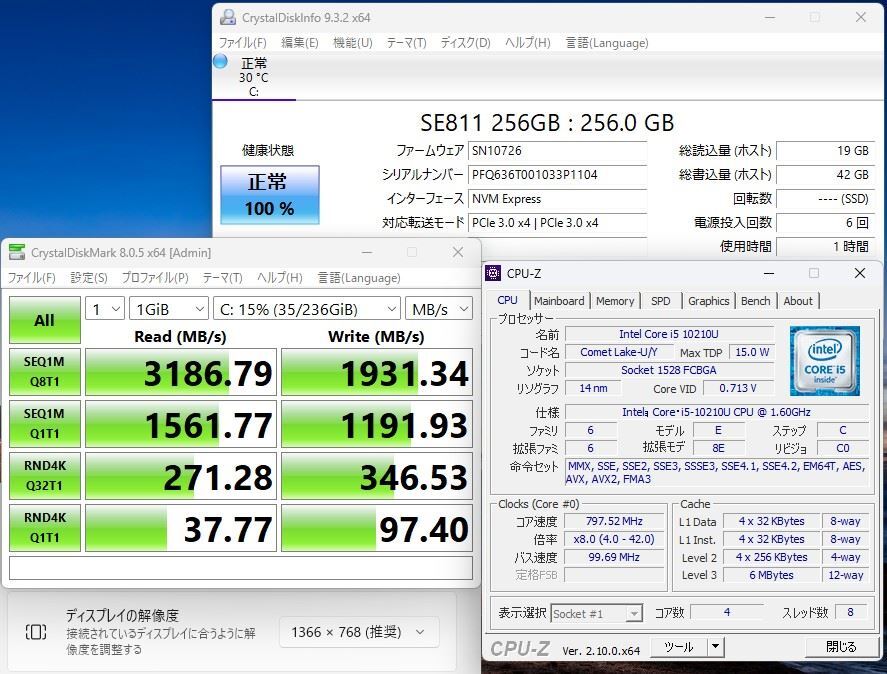Screen dimensions: 887x674
Task: Switch to the About tab in CPU-Z
Action: pyautogui.click(x=798, y=301)
